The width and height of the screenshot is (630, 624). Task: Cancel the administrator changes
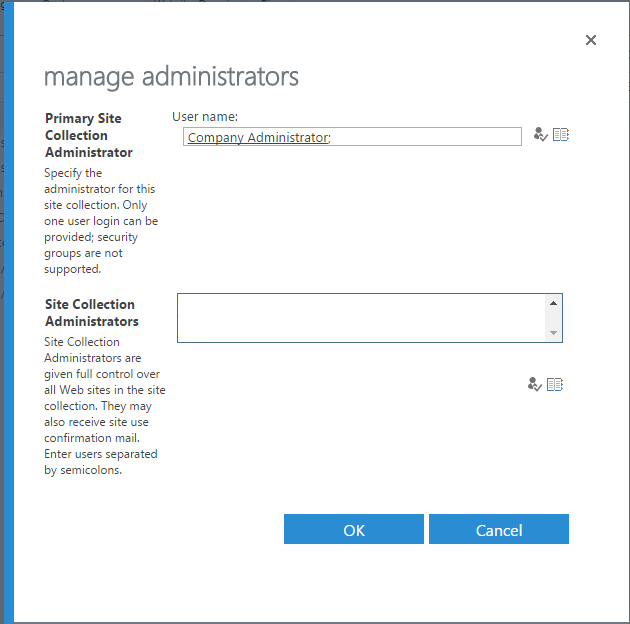point(498,530)
